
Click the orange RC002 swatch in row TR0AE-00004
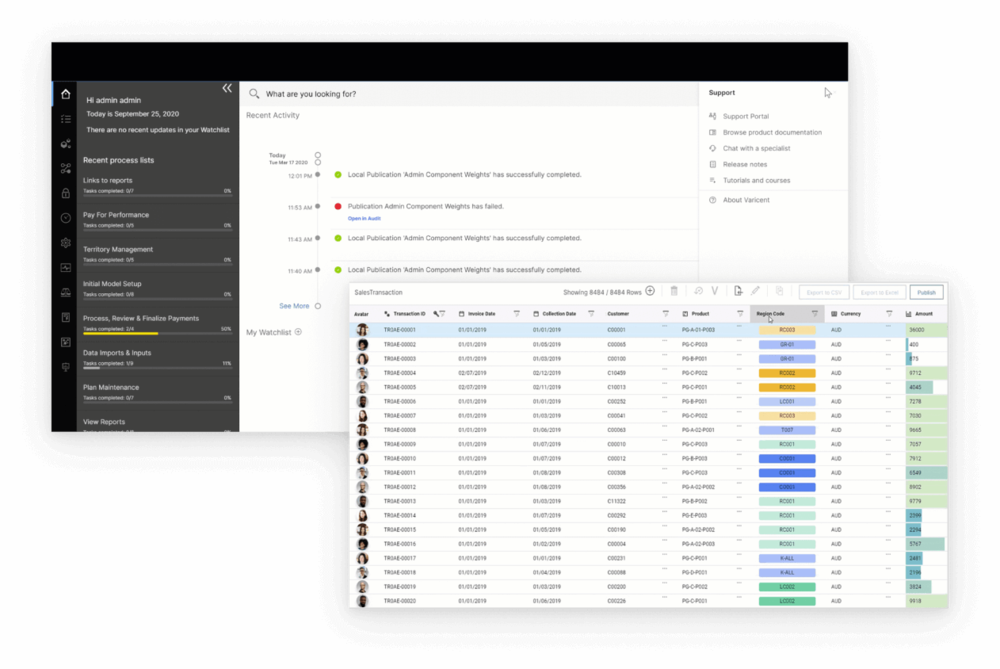(x=787, y=373)
